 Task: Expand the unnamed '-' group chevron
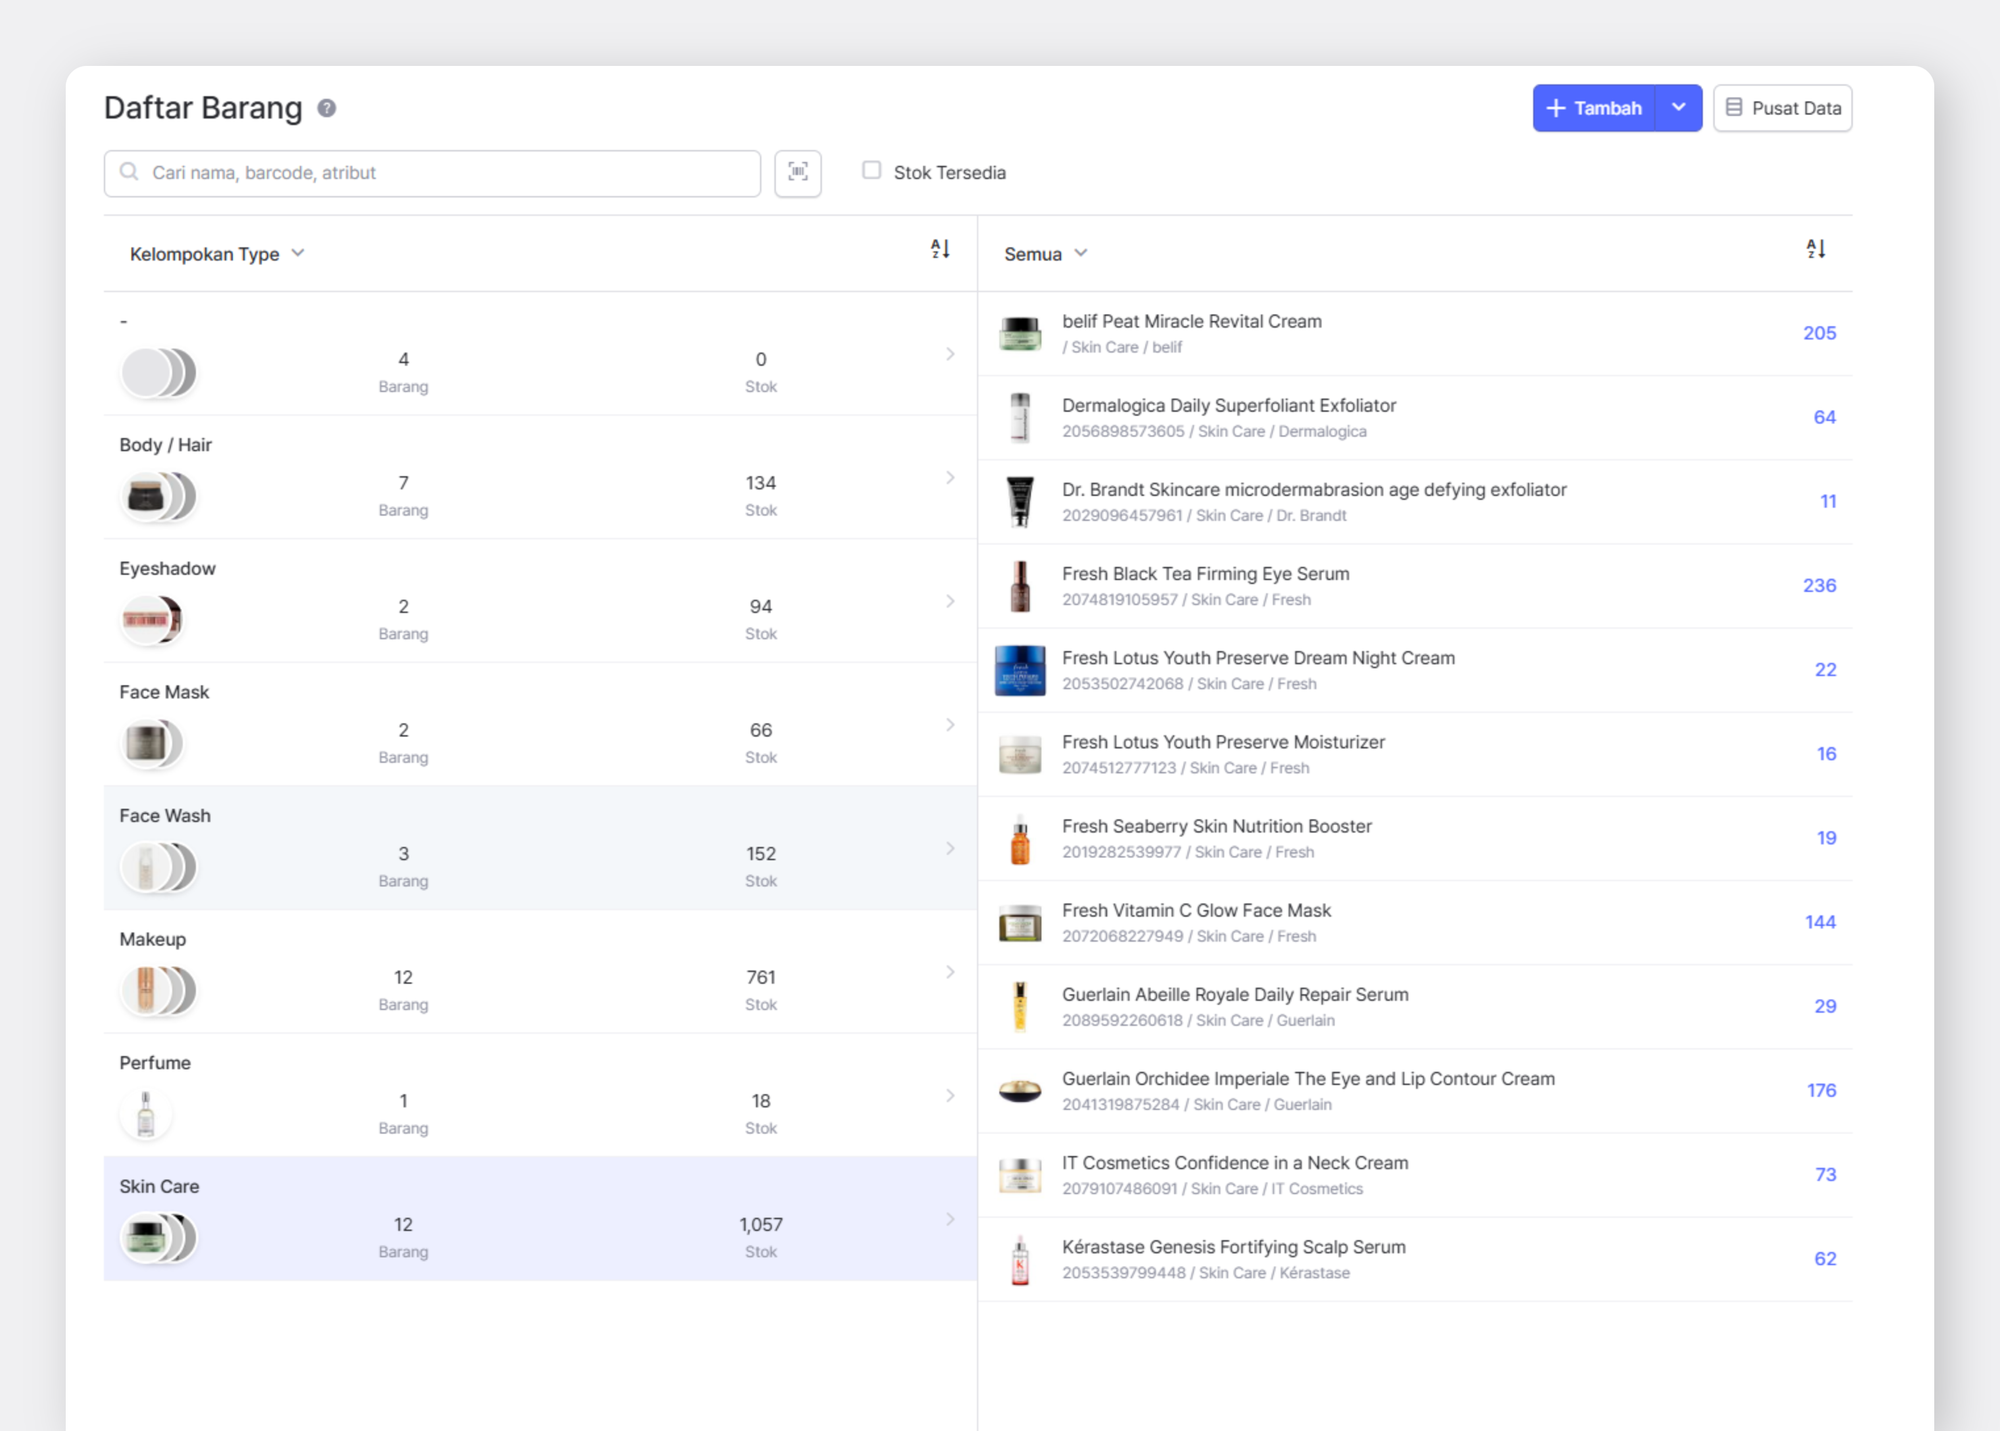[950, 354]
